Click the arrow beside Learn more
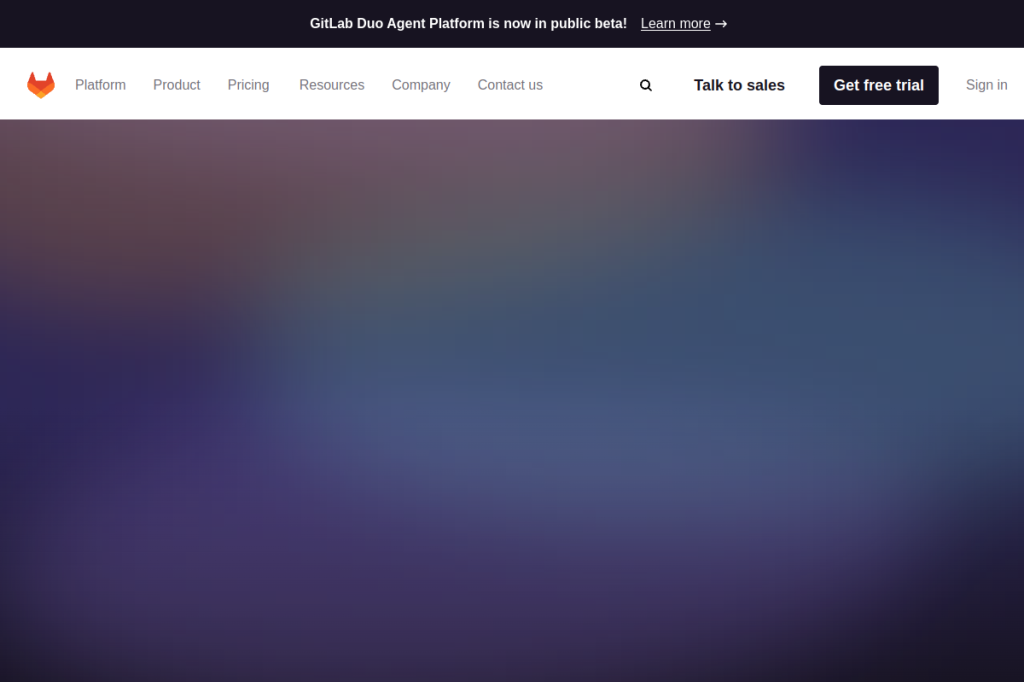 (721, 24)
